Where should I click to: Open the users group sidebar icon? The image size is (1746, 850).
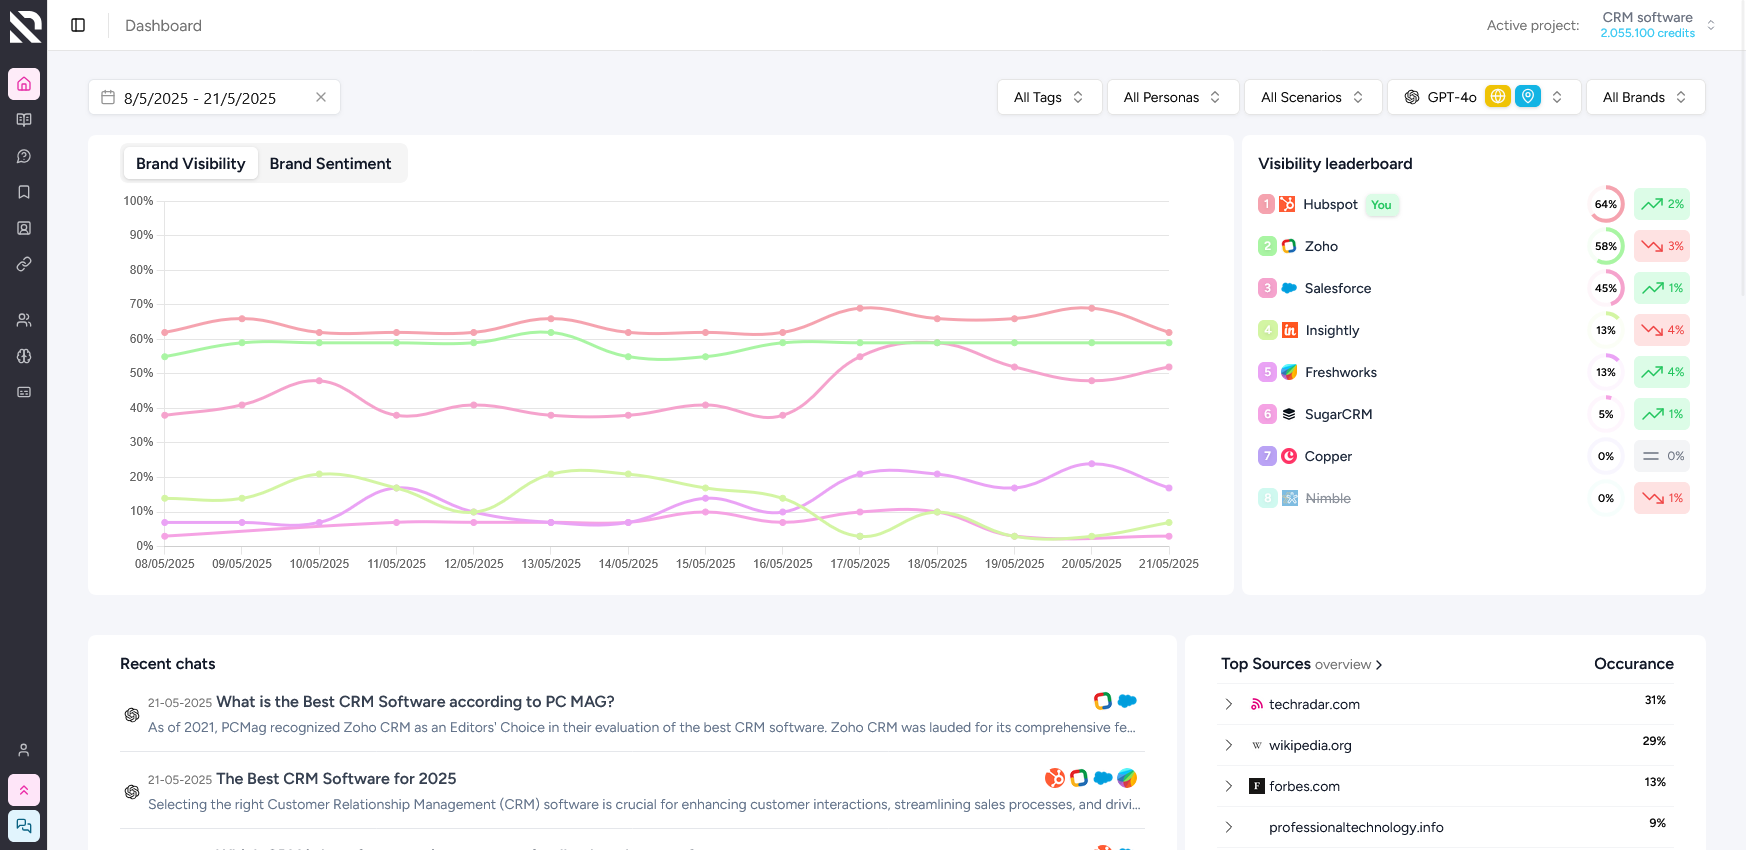(24, 320)
